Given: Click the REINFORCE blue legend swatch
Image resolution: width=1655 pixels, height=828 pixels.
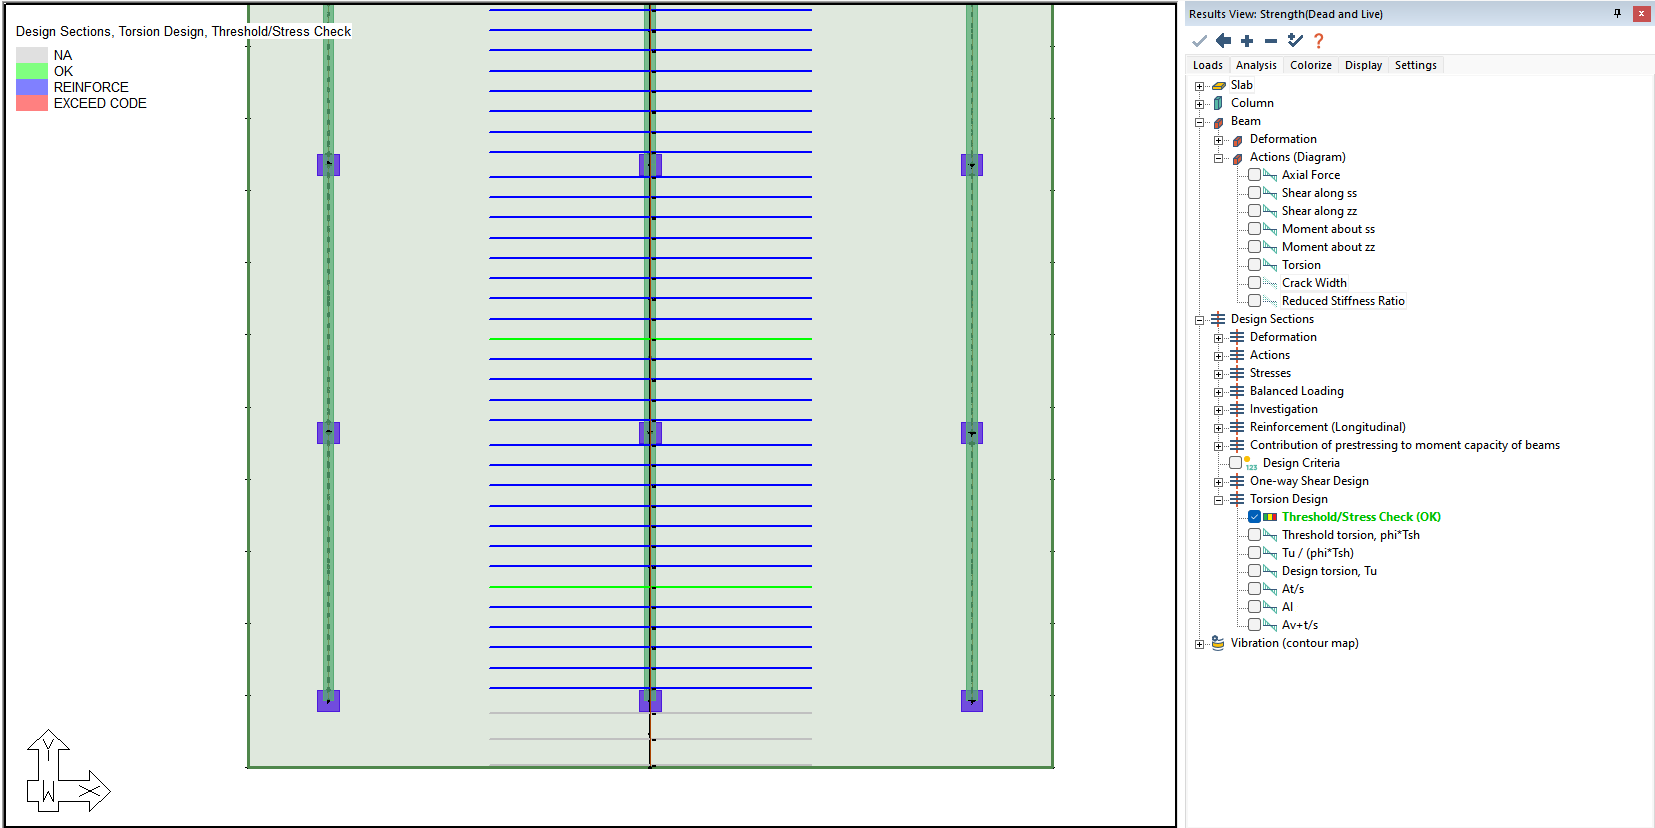Looking at the screenshot, I should 32,87.
